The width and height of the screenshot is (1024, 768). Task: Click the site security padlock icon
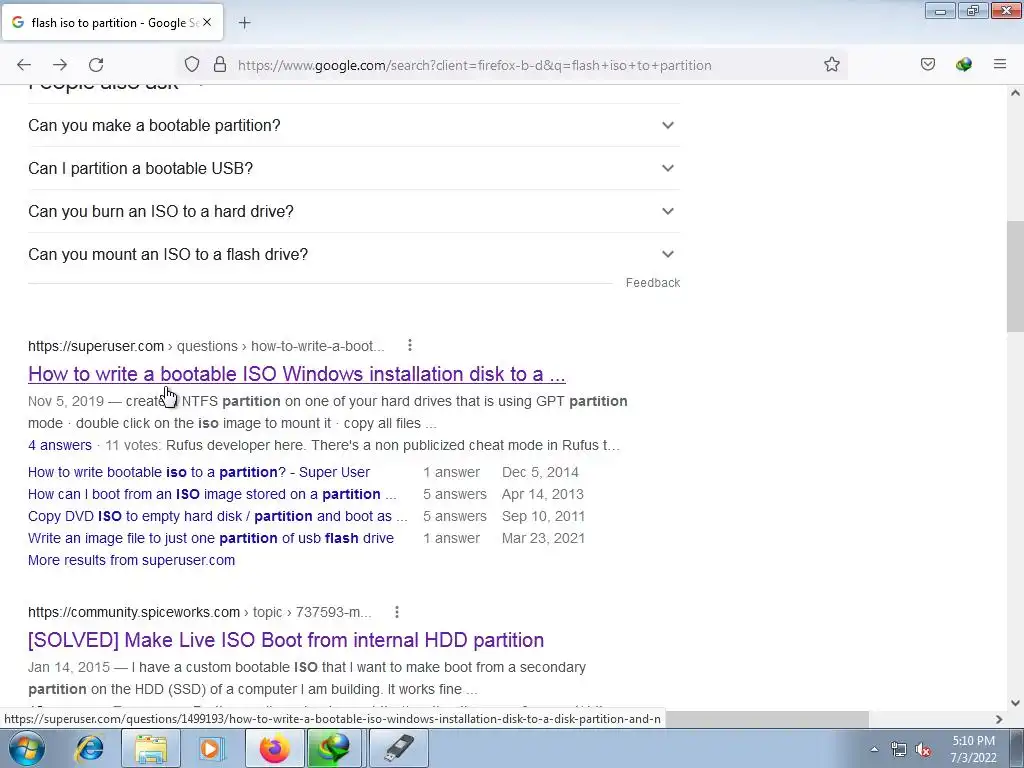tap(220, 65)
